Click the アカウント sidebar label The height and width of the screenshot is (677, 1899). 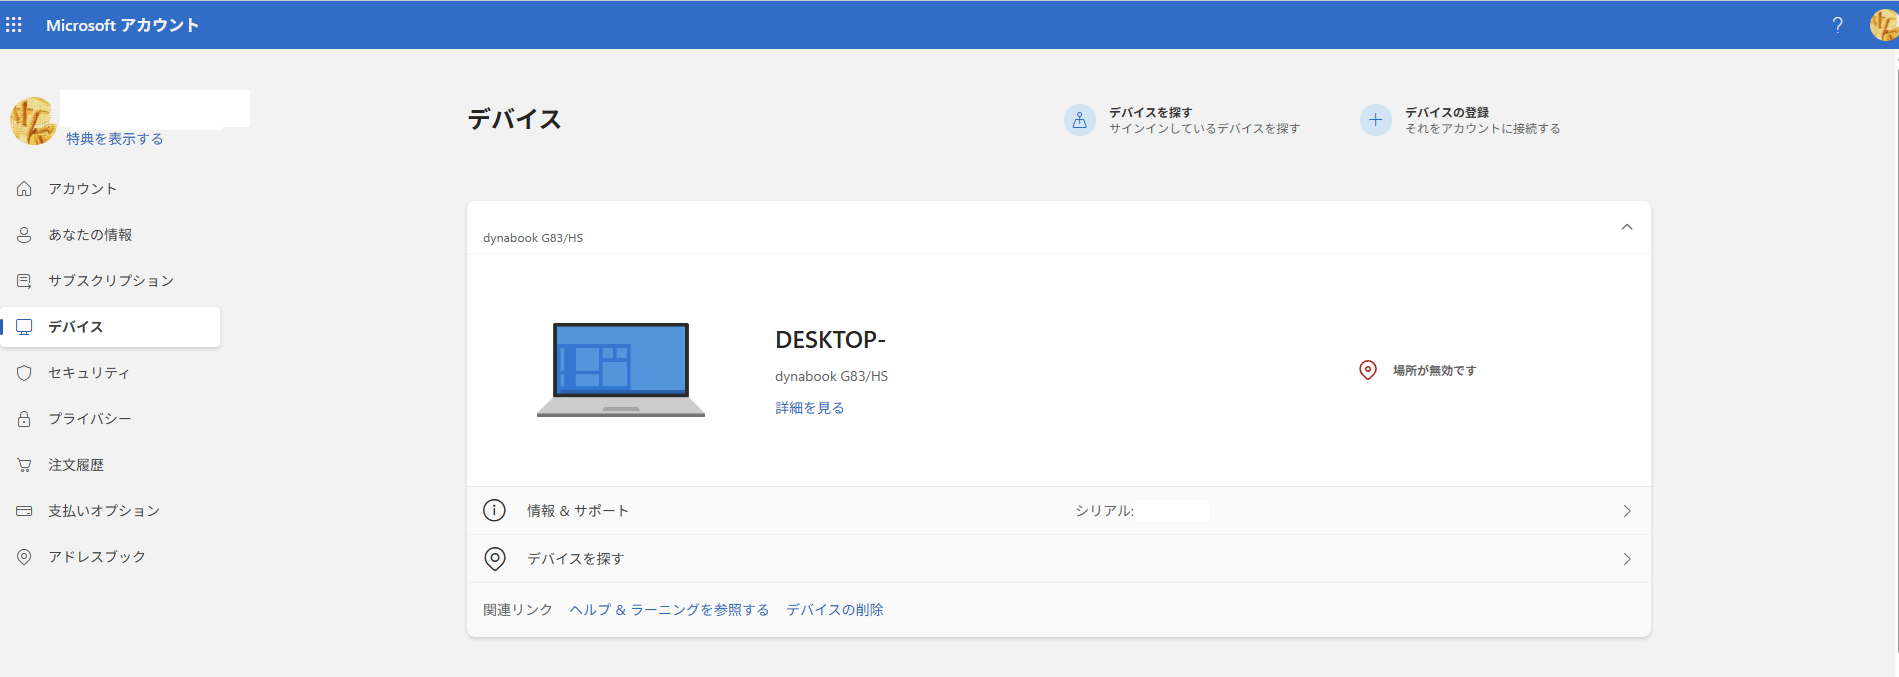pos(83,189)
